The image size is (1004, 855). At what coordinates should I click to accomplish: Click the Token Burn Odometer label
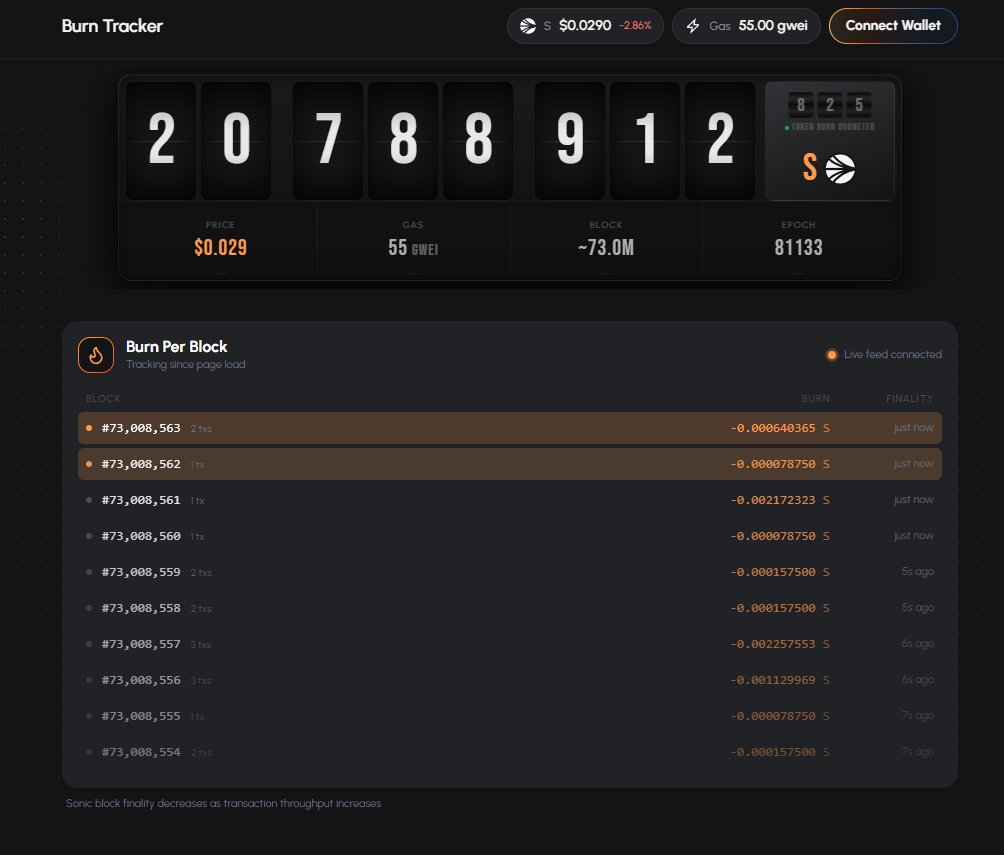(x=832, y=127)
